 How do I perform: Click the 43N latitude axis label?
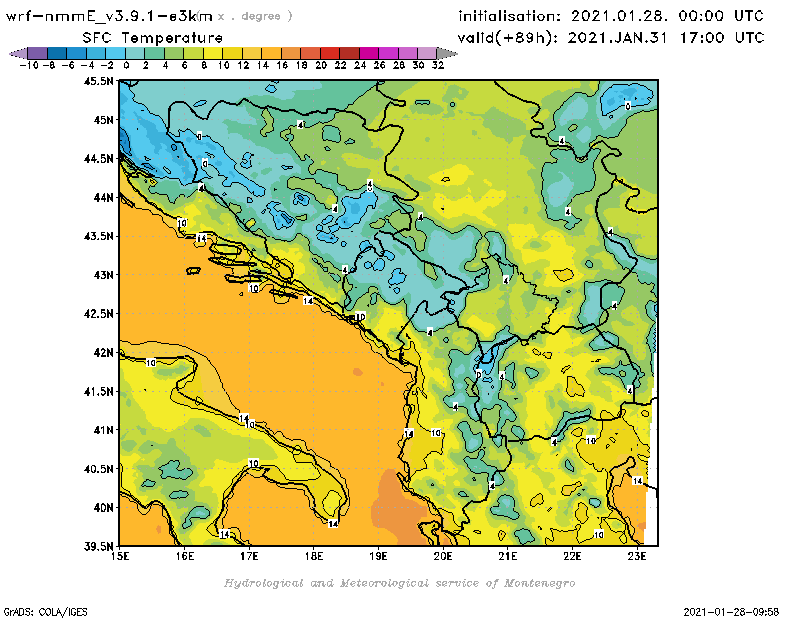point(103,275)
